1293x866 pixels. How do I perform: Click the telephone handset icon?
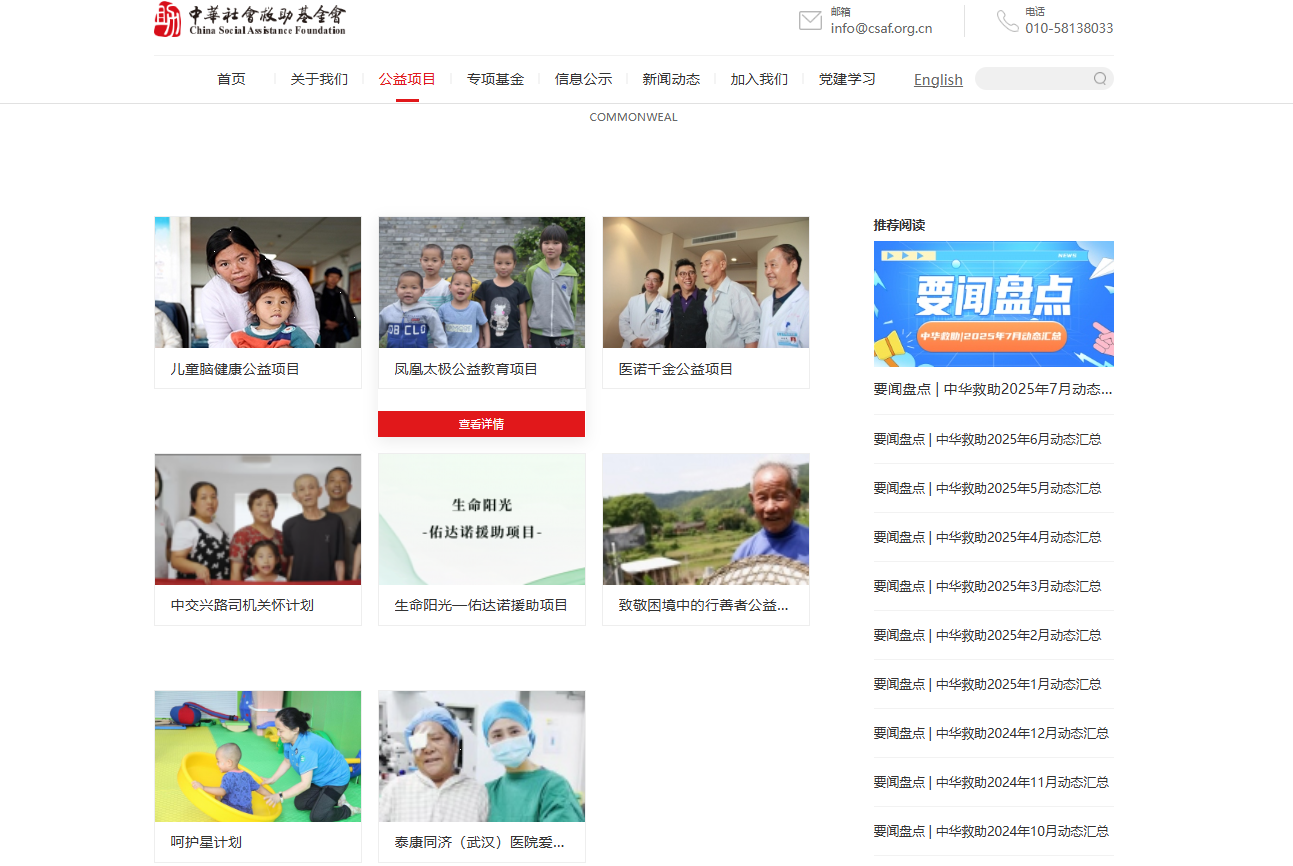coord(1007,20)
